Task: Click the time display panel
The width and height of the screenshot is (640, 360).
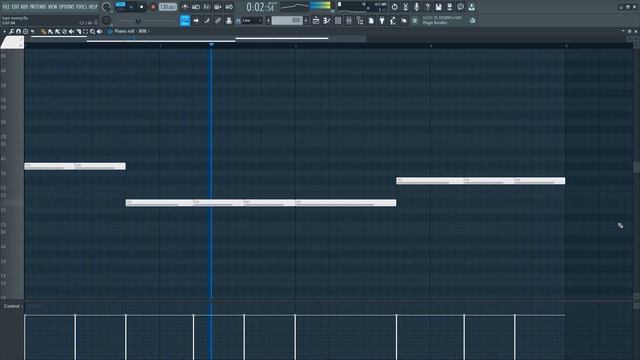Action: coord(261,7)
